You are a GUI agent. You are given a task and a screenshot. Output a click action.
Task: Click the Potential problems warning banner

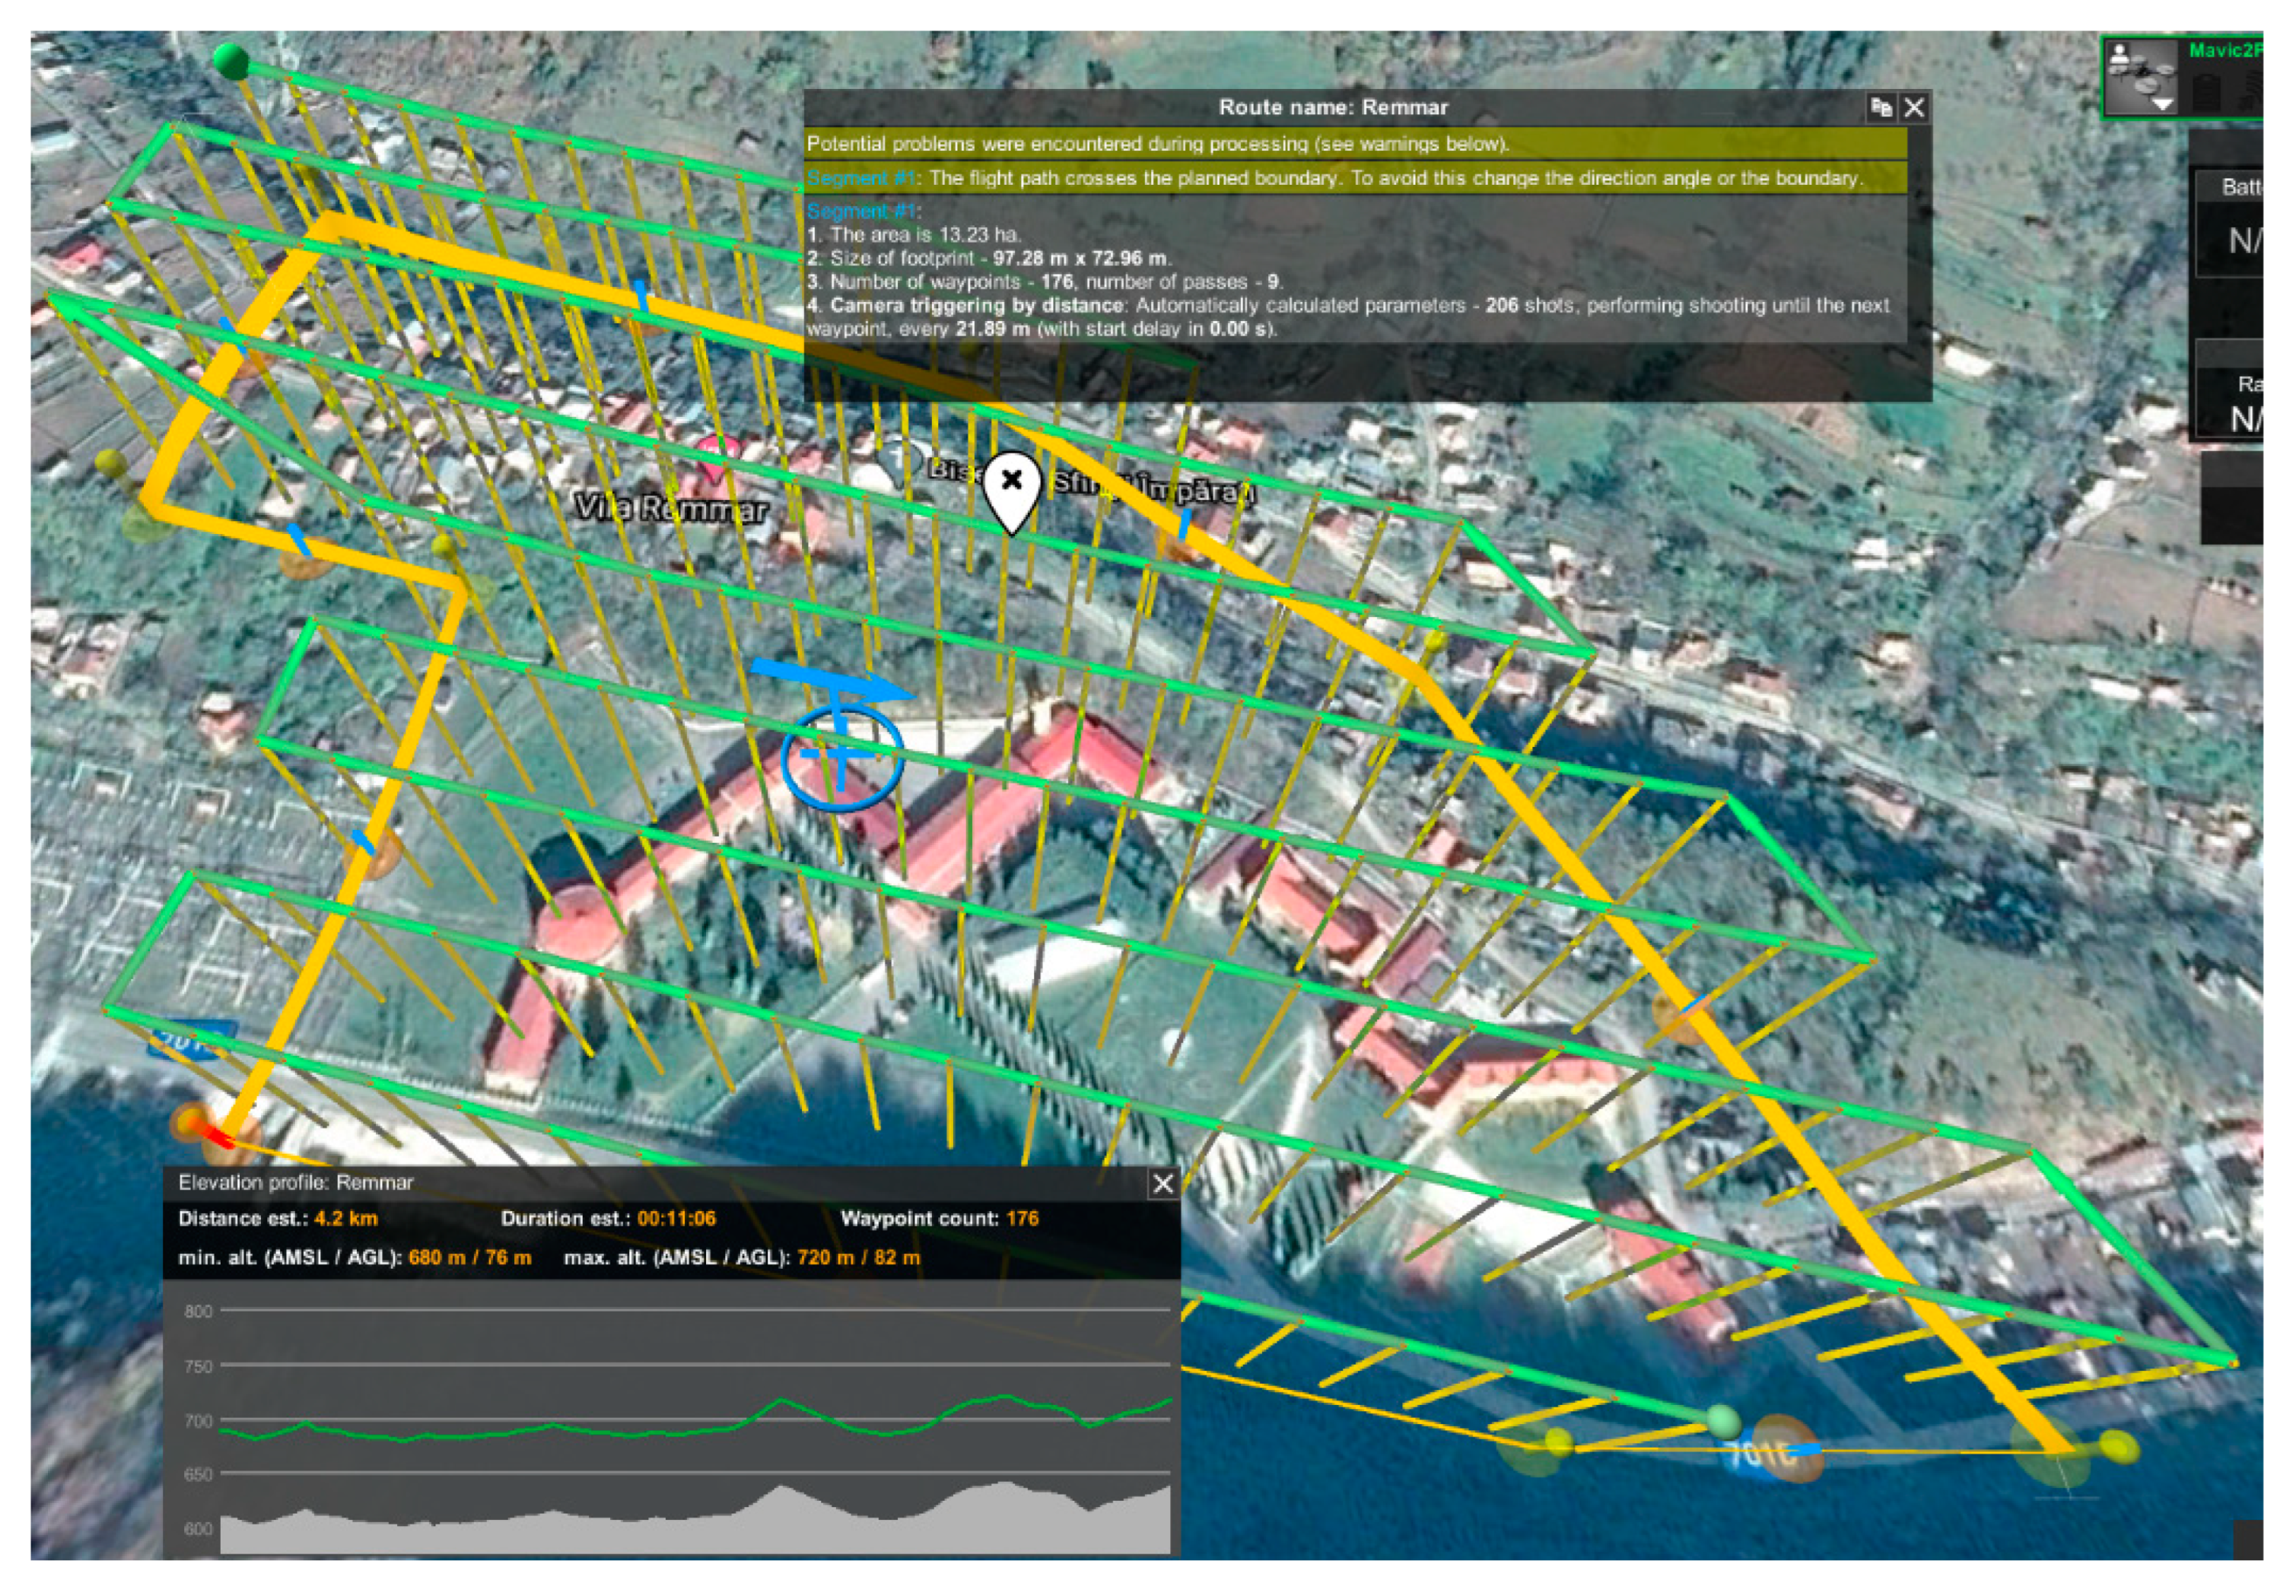pyautogui.click(x=1156, y=144)
